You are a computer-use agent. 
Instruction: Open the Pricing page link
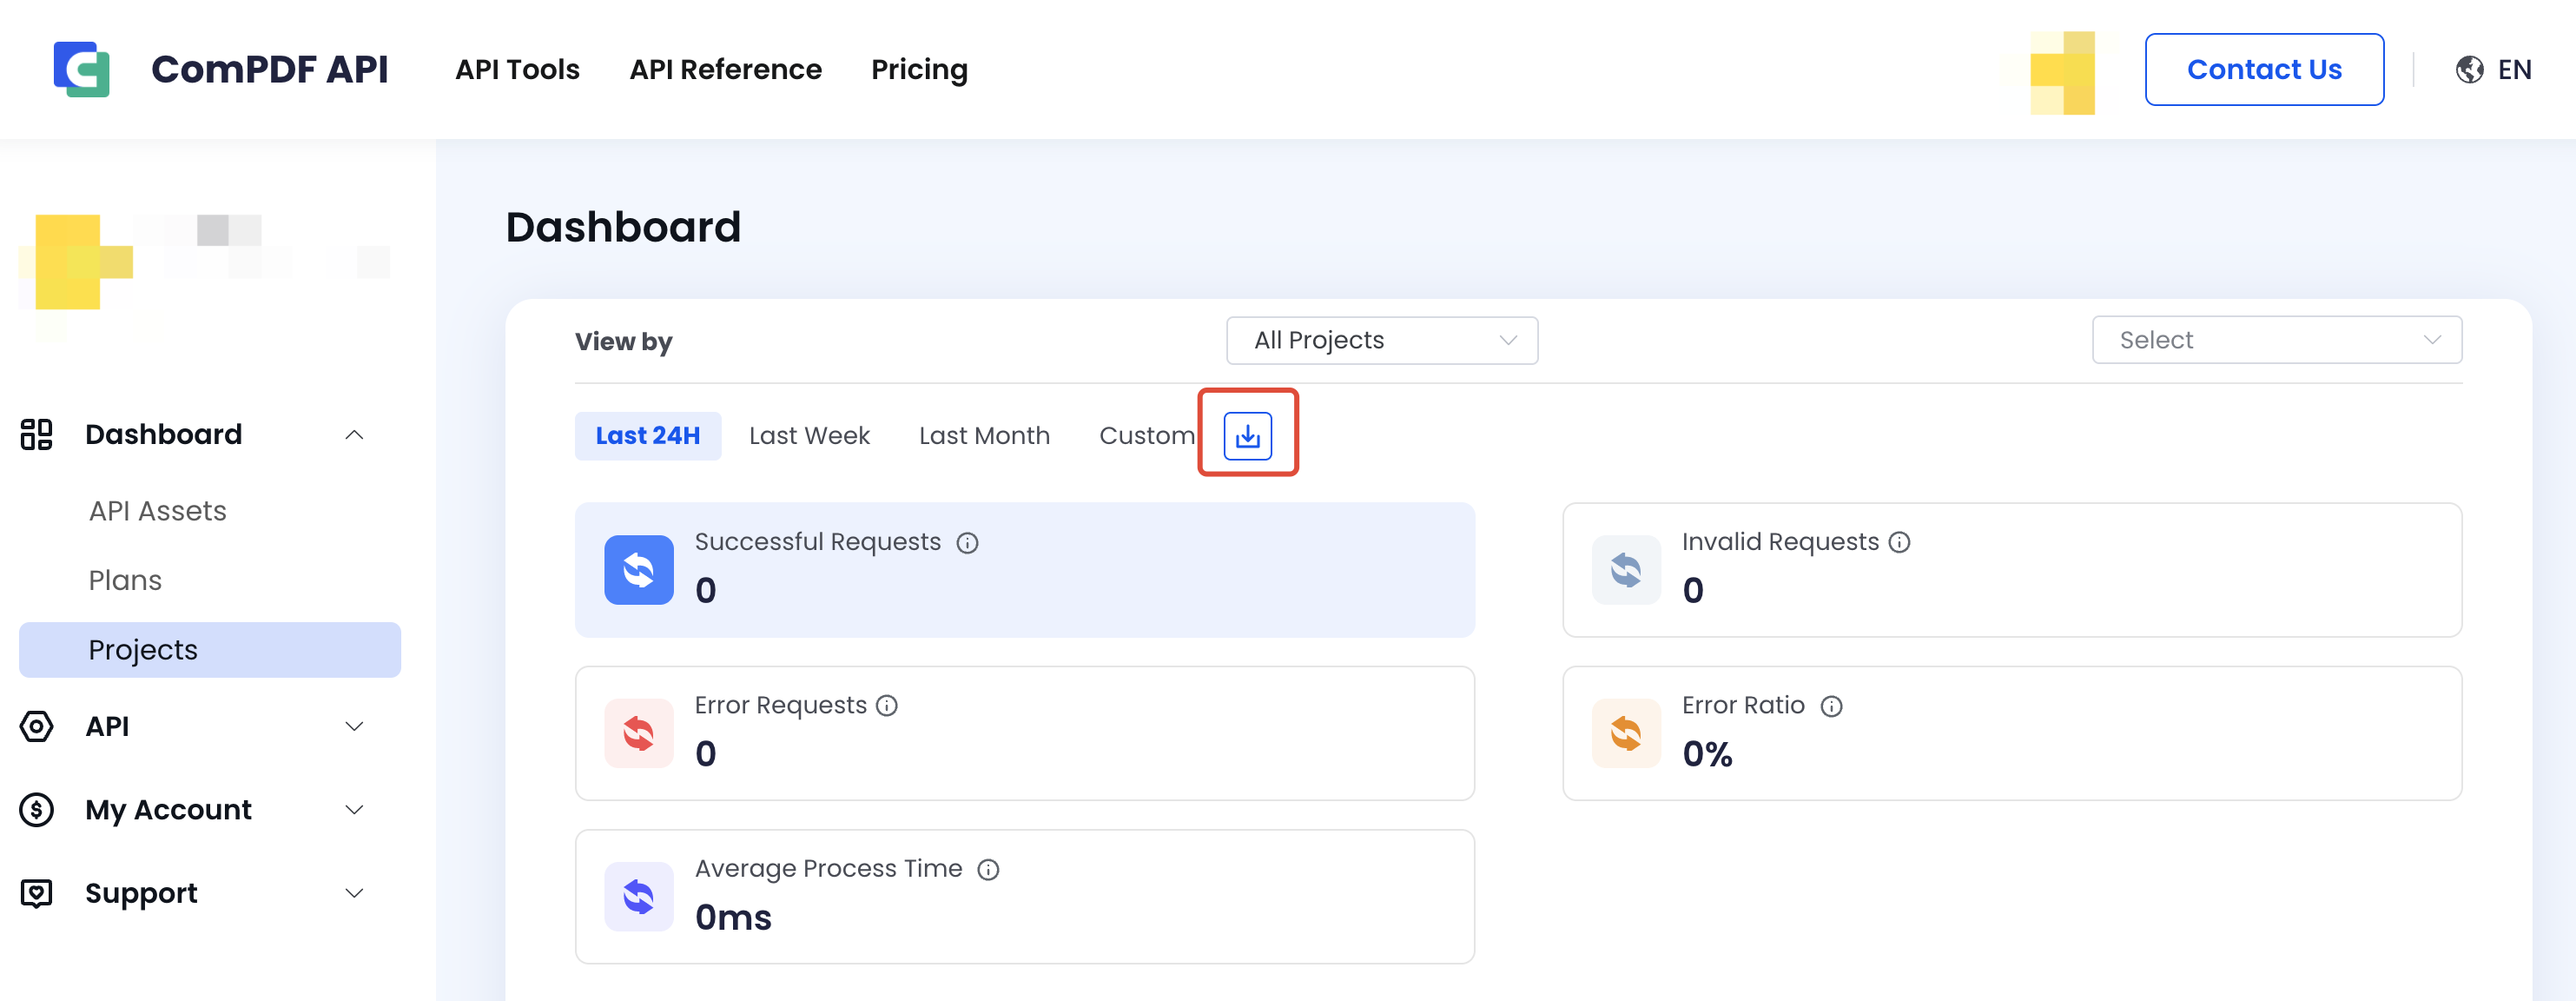tap(918, 69)
